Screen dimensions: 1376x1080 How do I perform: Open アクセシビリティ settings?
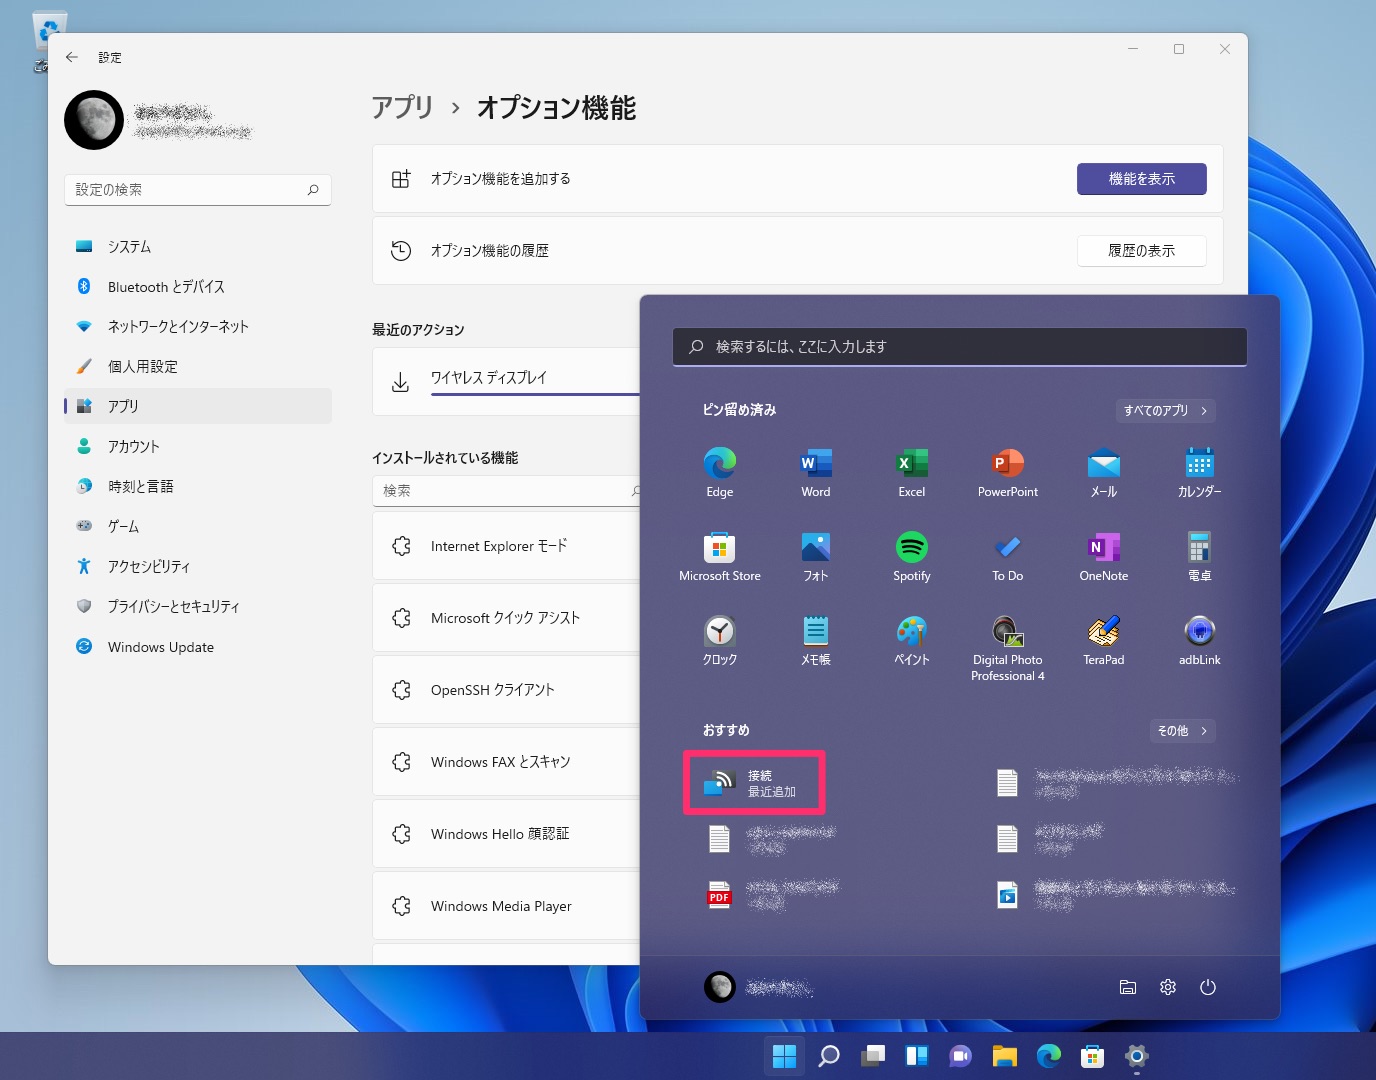click(x=198, y=566)
